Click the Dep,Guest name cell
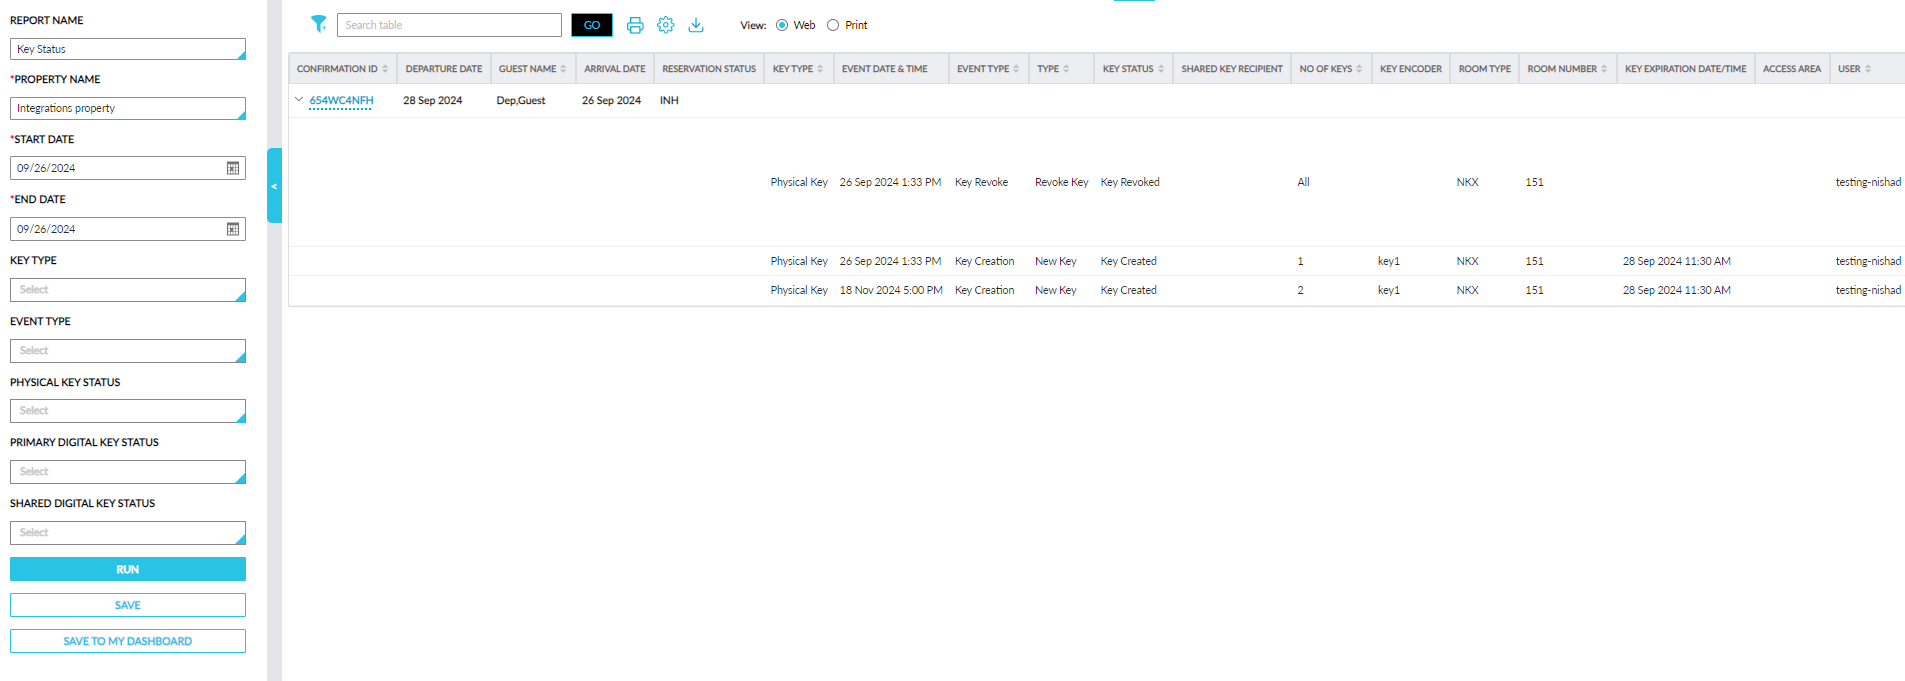This screenshot has width=1905, height=681. pos(521,100)
